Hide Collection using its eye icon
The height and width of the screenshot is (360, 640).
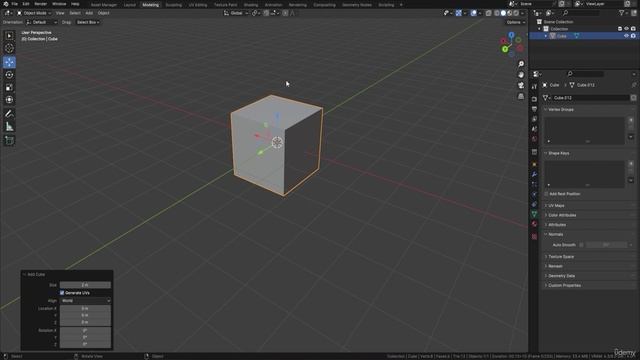[x=627, y=29]
